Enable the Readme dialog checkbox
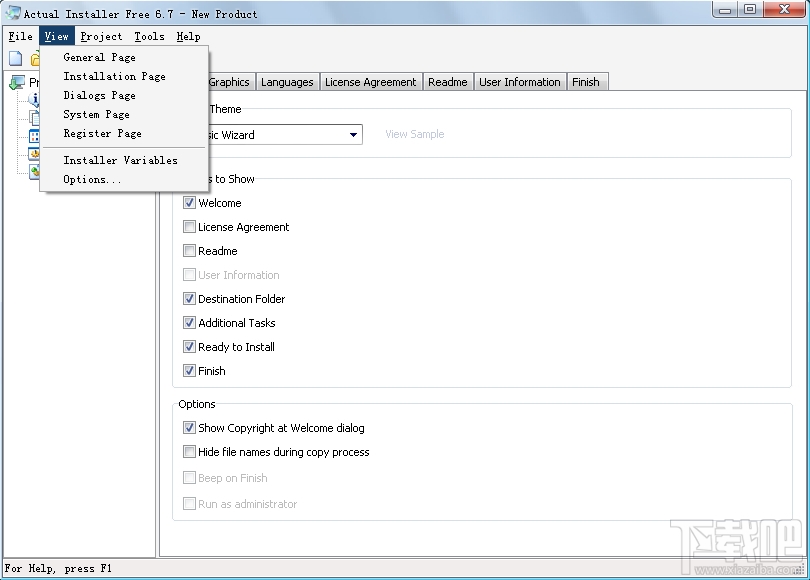The width and height of the screenshot is (810, 580). [189, 250]
